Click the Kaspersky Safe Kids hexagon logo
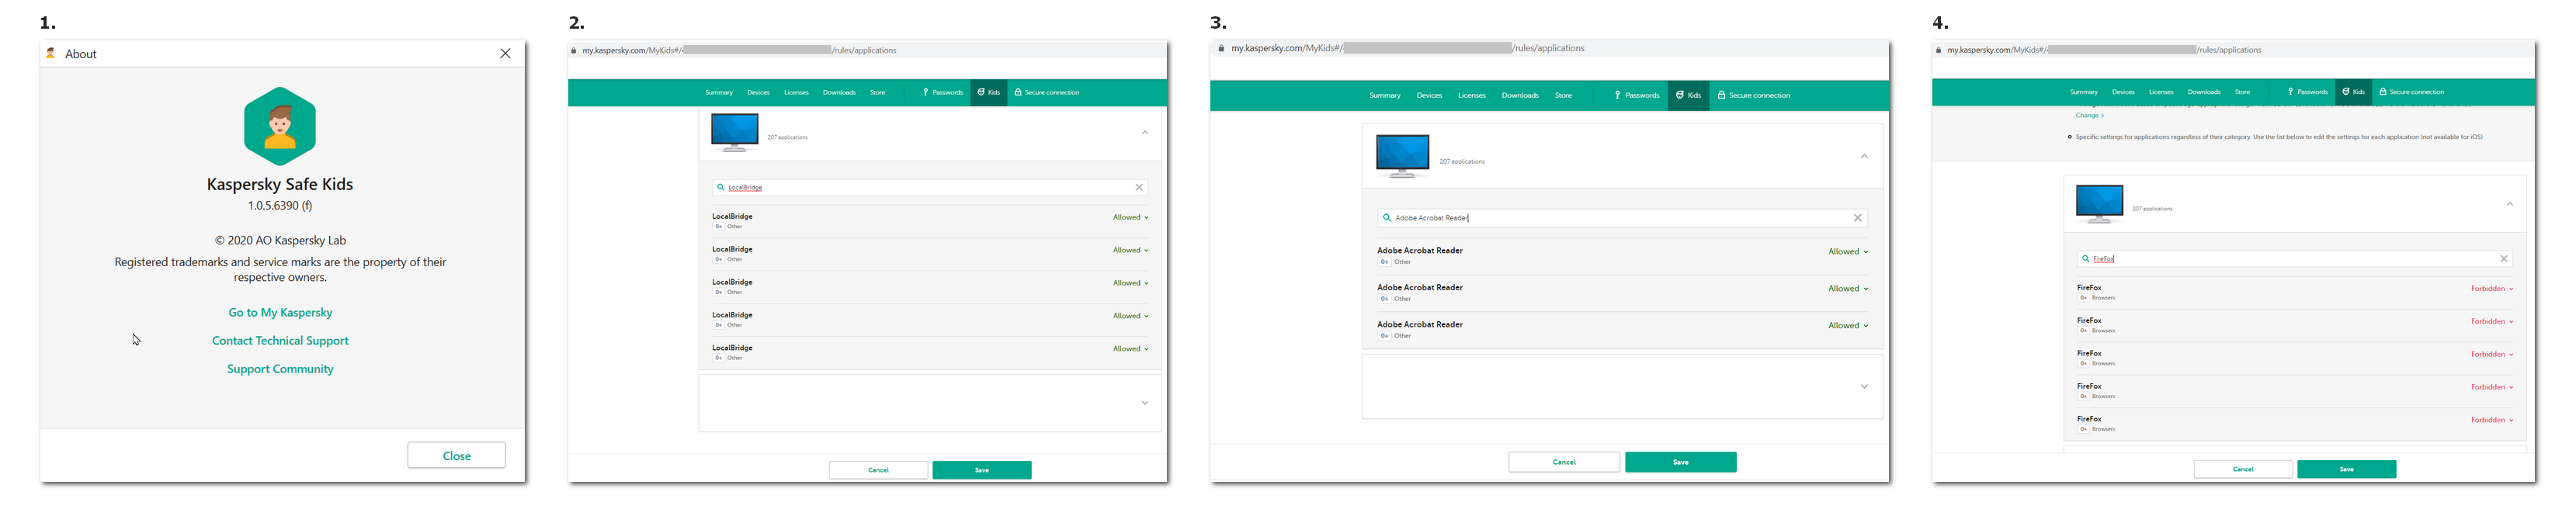Viewport: 2576px width, 523px height. coord(280,126)
